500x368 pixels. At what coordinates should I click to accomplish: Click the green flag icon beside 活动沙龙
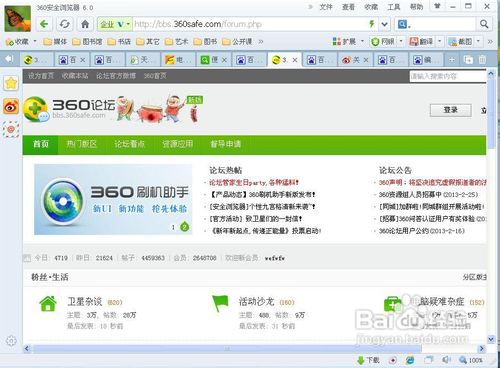point(220,303)
